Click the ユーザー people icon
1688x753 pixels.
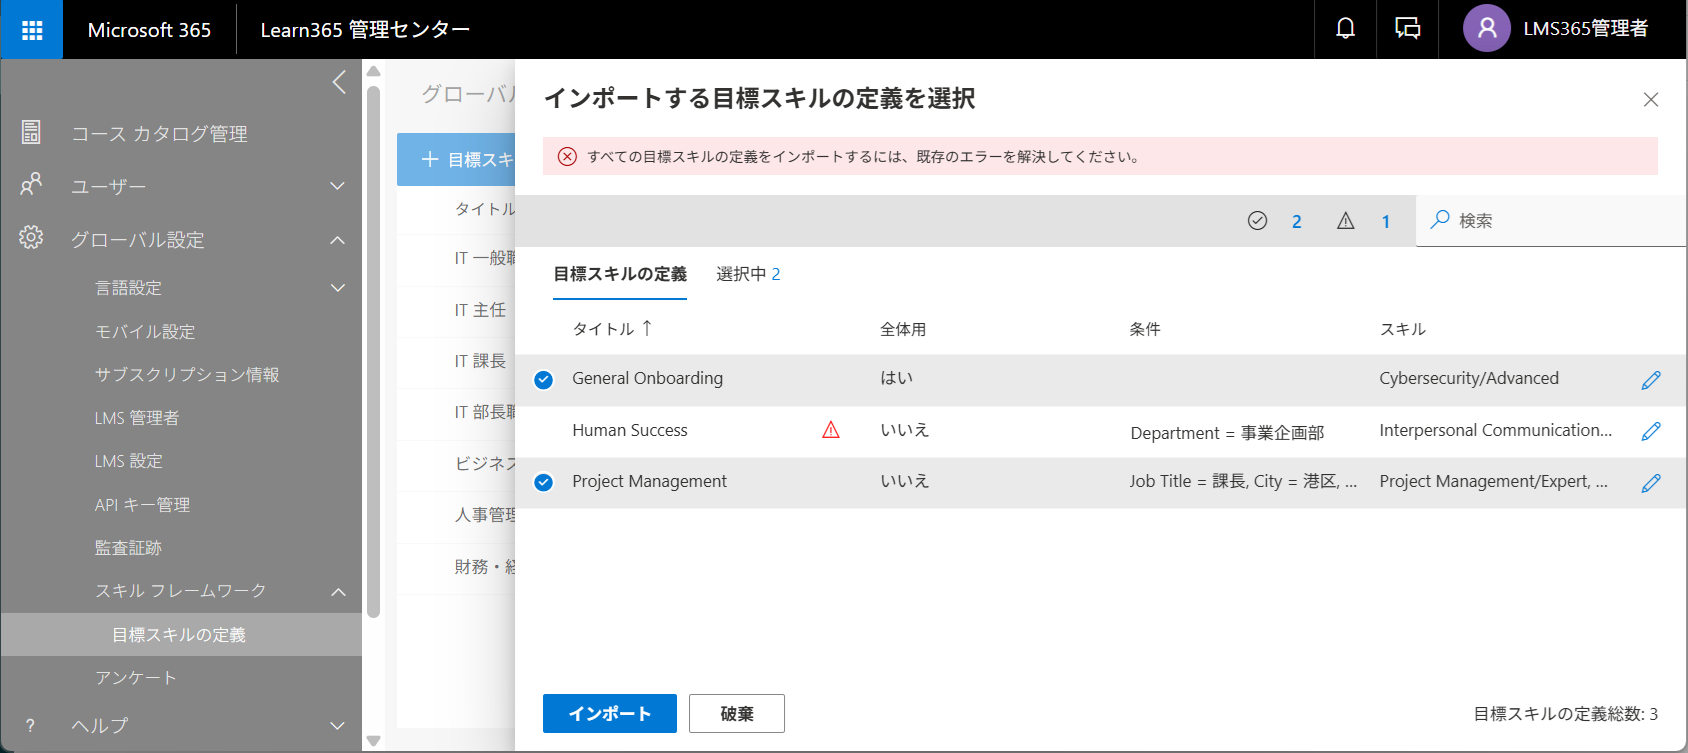[31, 185]
